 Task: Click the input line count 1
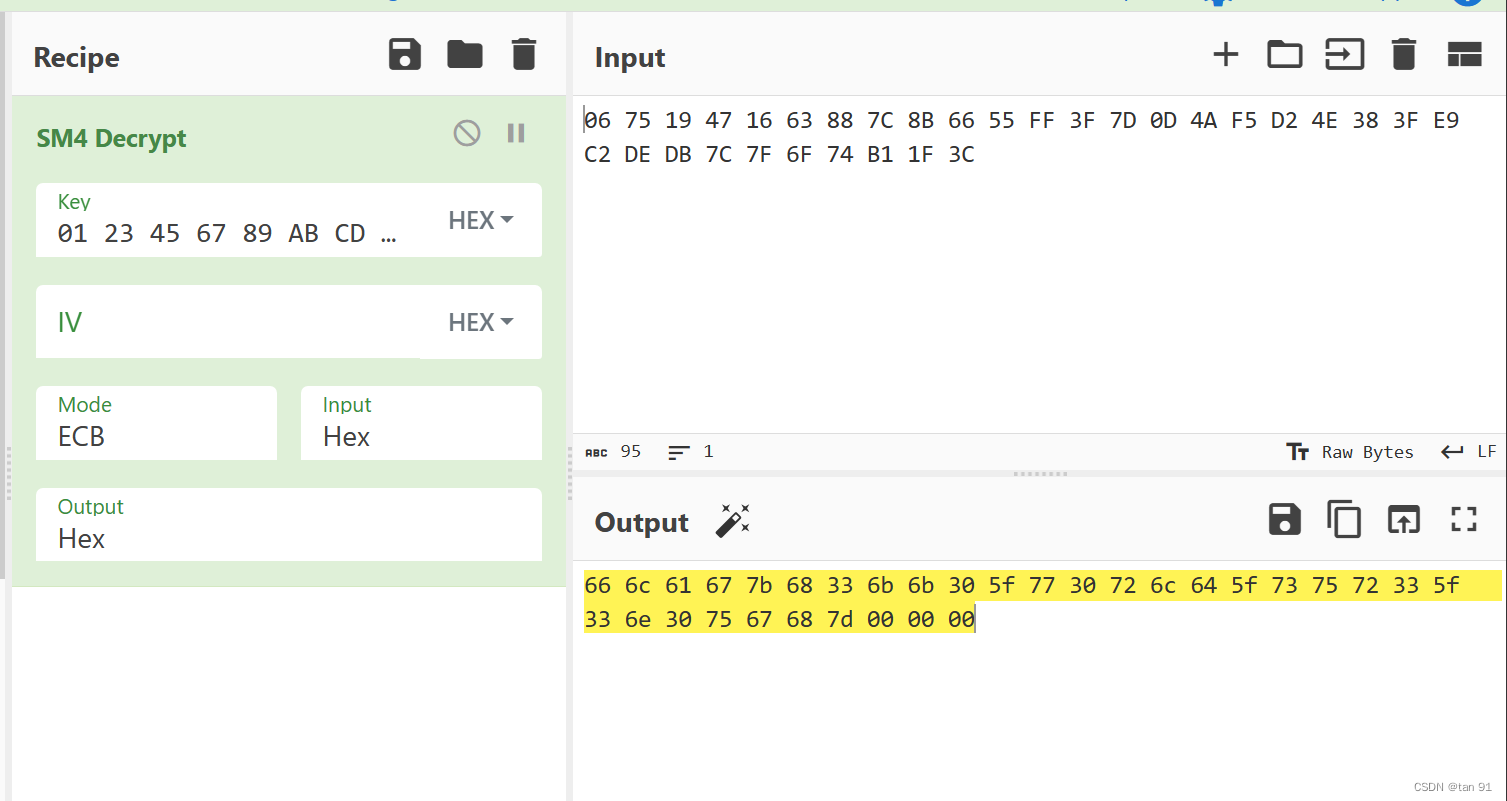691,452
